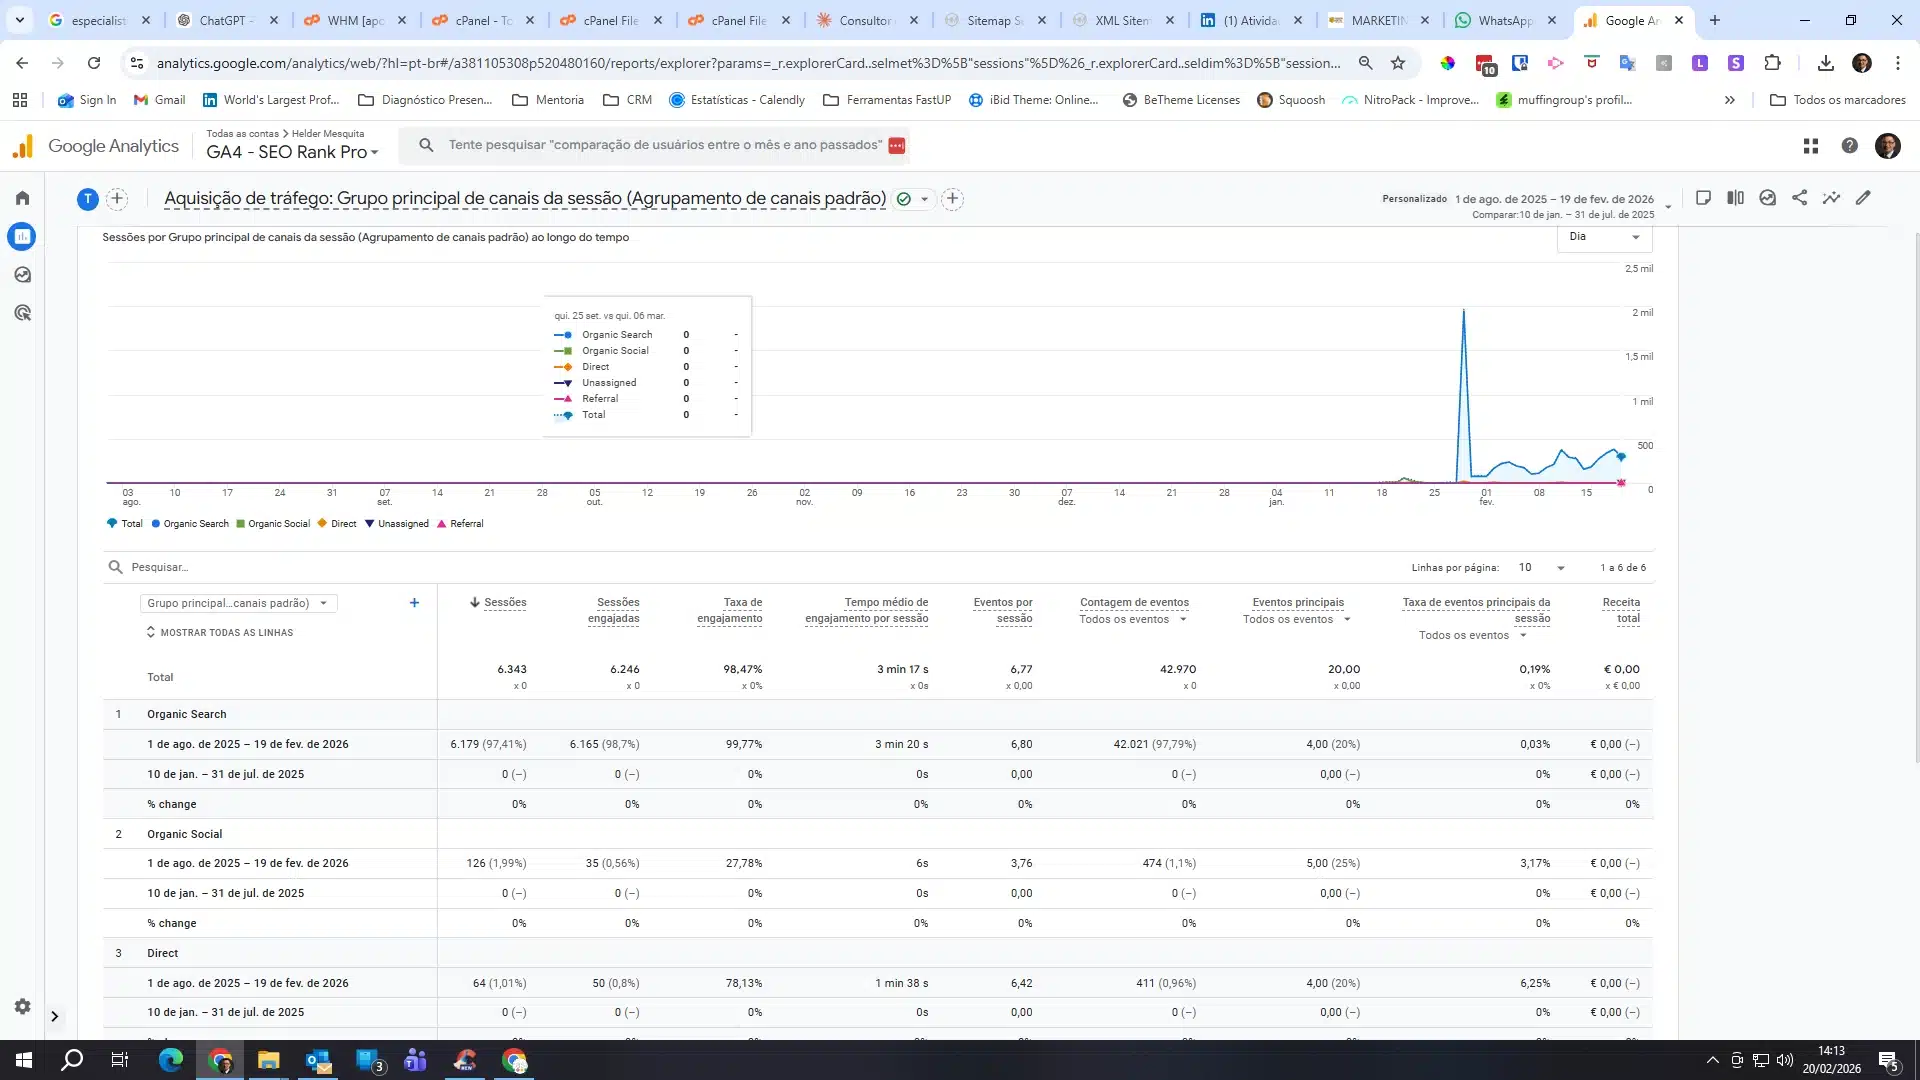This screenshot has width=1920, height=1080.
Task: Open the Explore section in the left navigation
Action: (22, 275)
